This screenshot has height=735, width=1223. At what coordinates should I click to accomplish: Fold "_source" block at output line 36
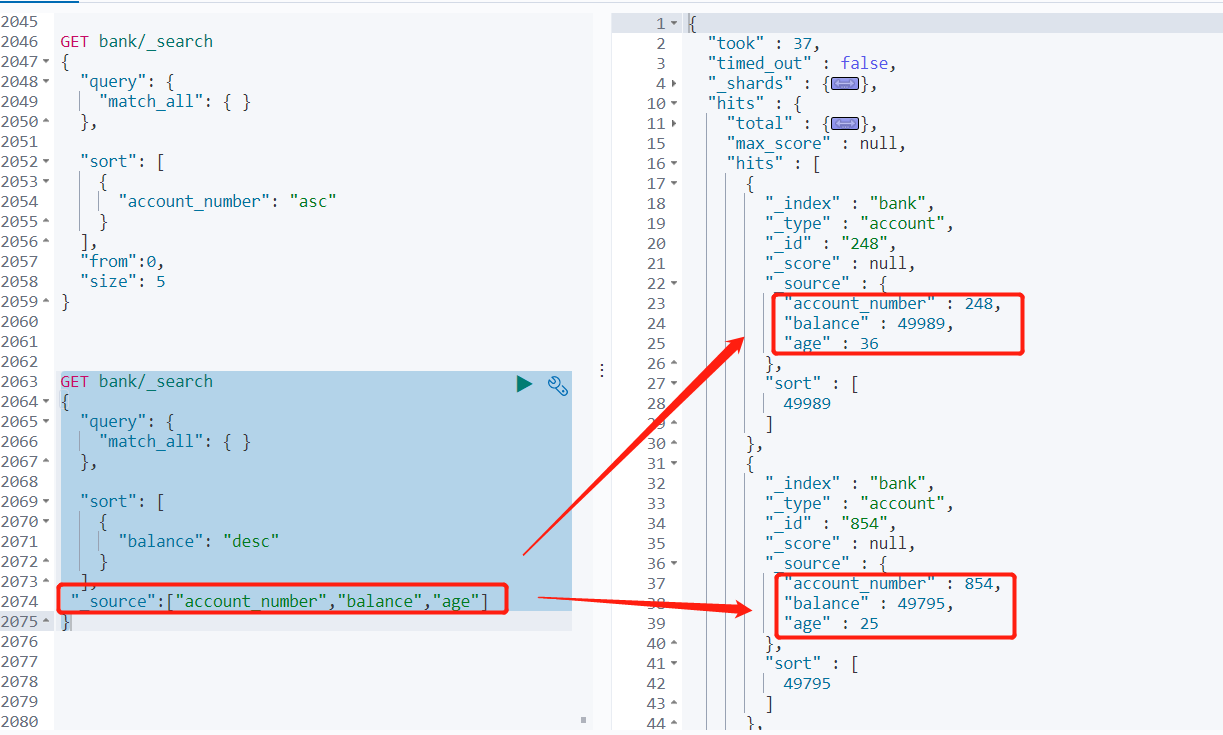click(674, 564)
